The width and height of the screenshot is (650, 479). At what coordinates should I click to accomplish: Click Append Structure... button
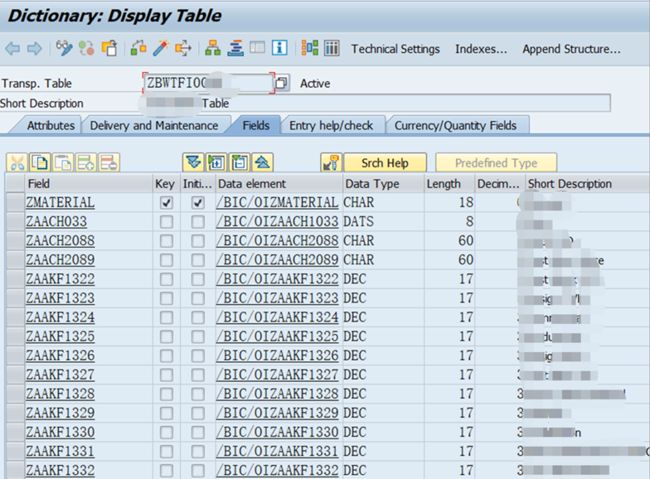coord(571,49)
